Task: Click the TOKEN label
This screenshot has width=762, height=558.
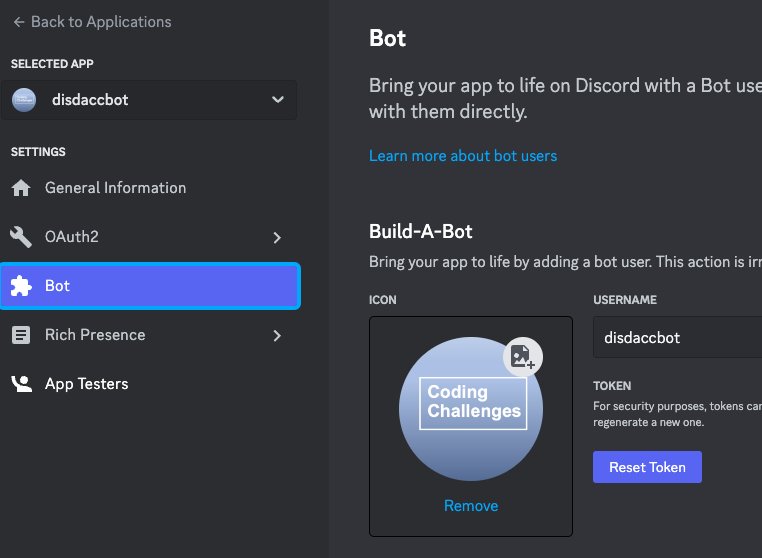Action: click(612, 386)
